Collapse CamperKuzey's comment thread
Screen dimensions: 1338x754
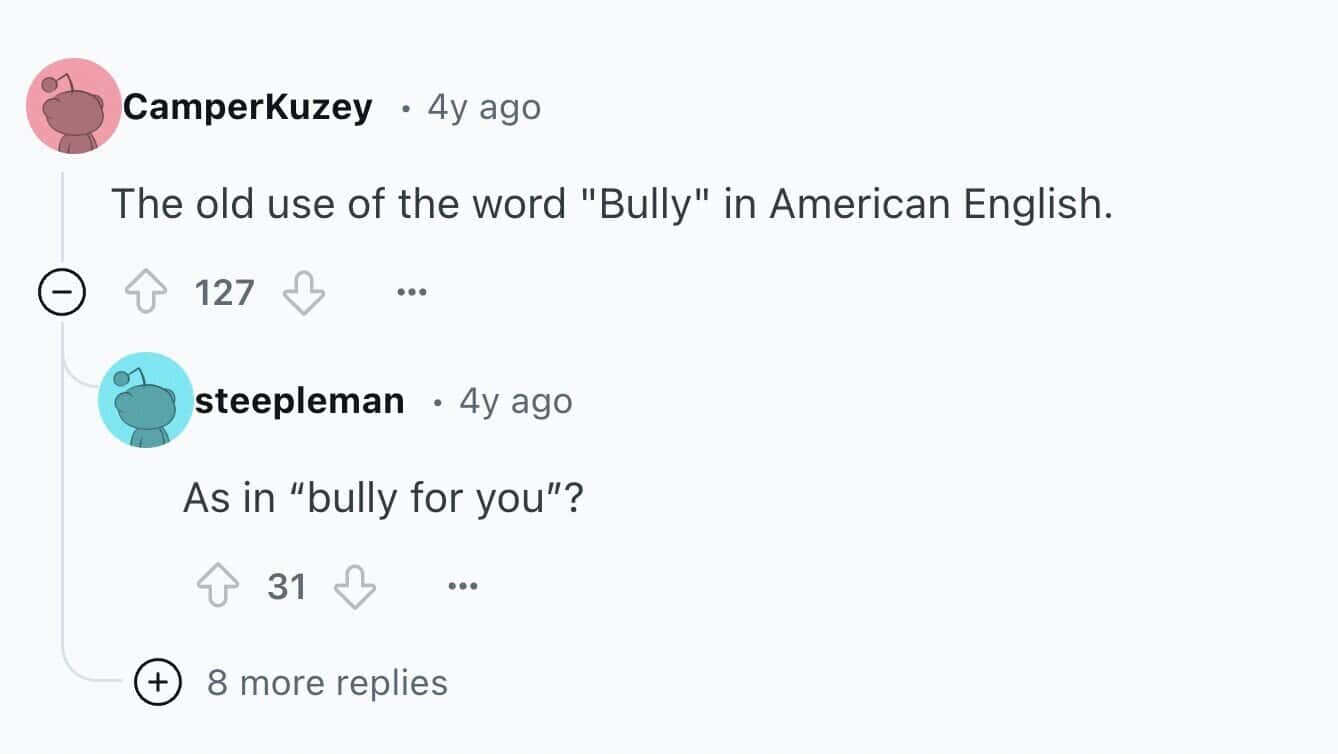59,294
